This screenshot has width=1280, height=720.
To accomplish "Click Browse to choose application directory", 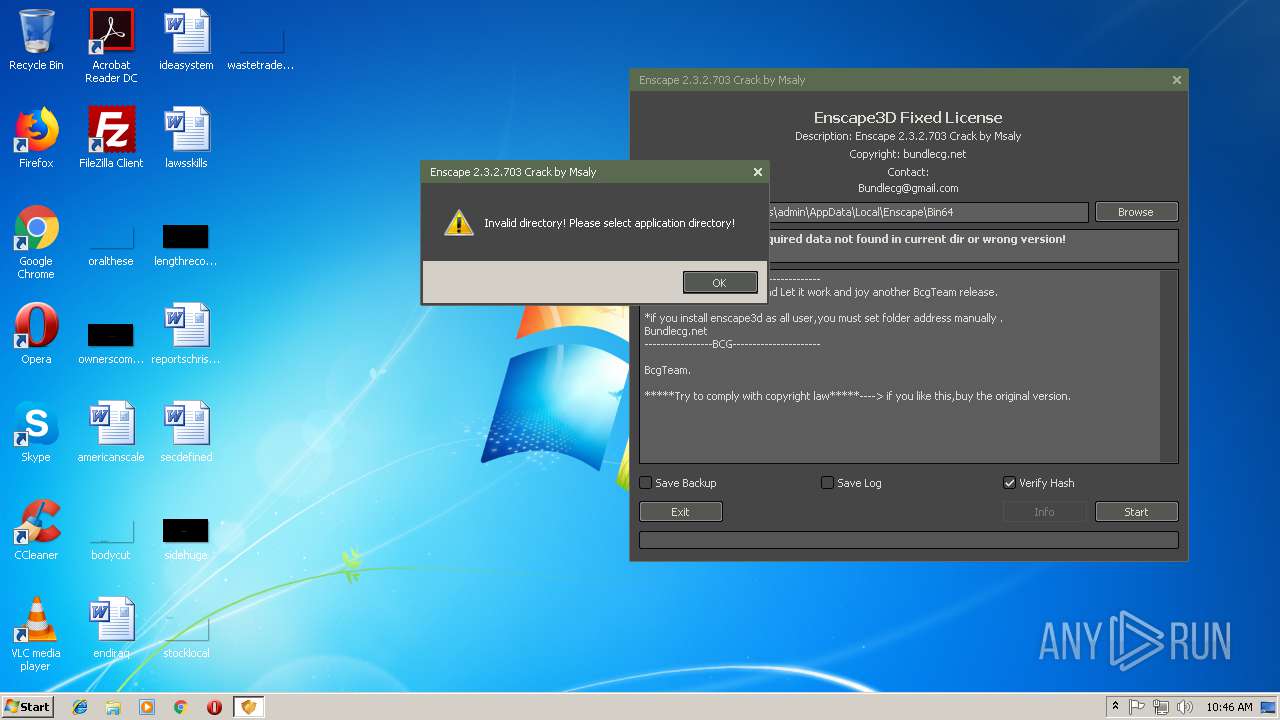I will 1136,212.
